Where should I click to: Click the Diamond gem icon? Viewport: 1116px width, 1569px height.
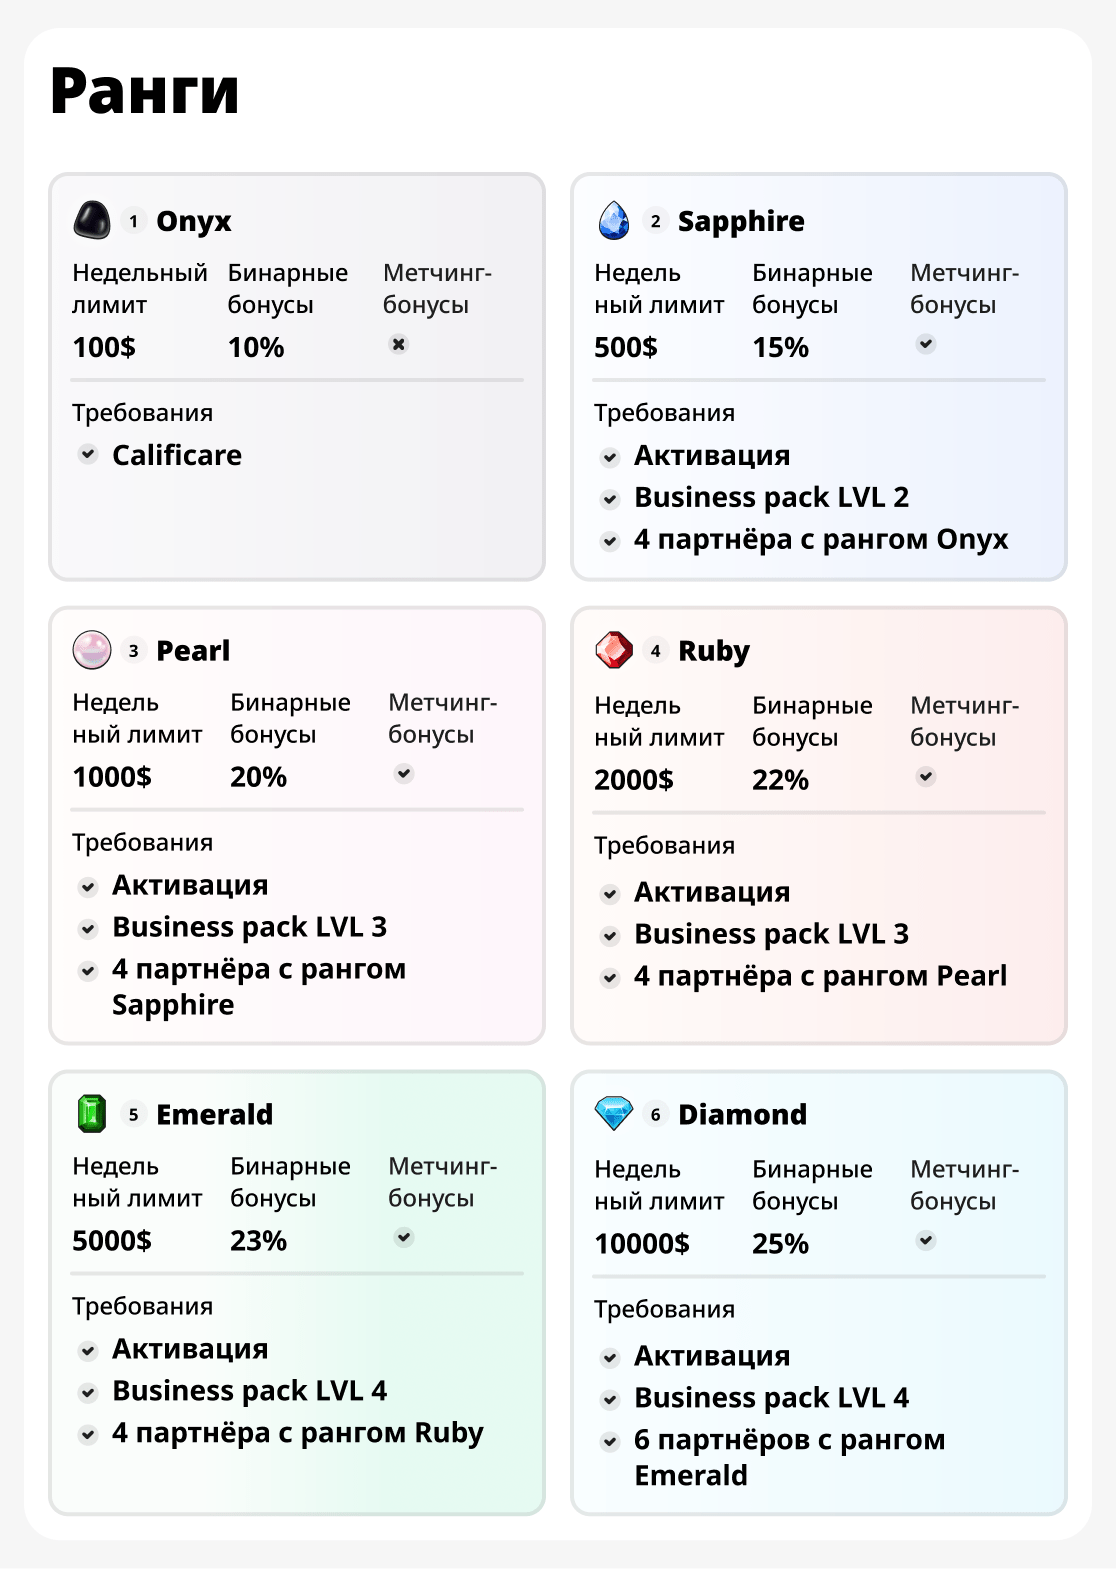click(614, 1113)
